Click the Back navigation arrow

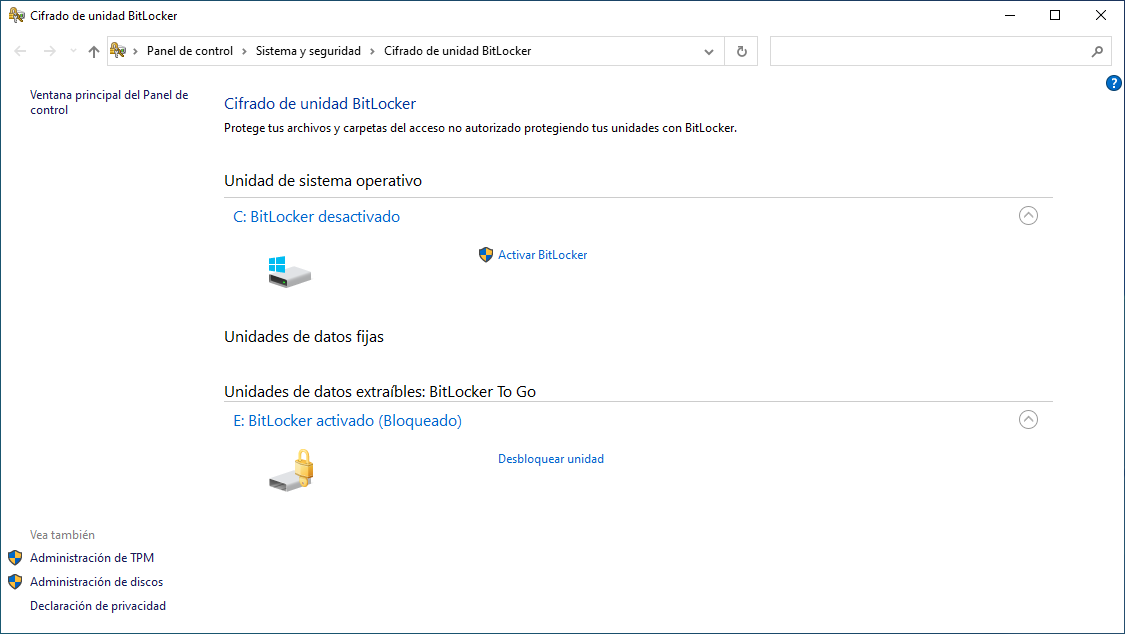tap(20, 51)
